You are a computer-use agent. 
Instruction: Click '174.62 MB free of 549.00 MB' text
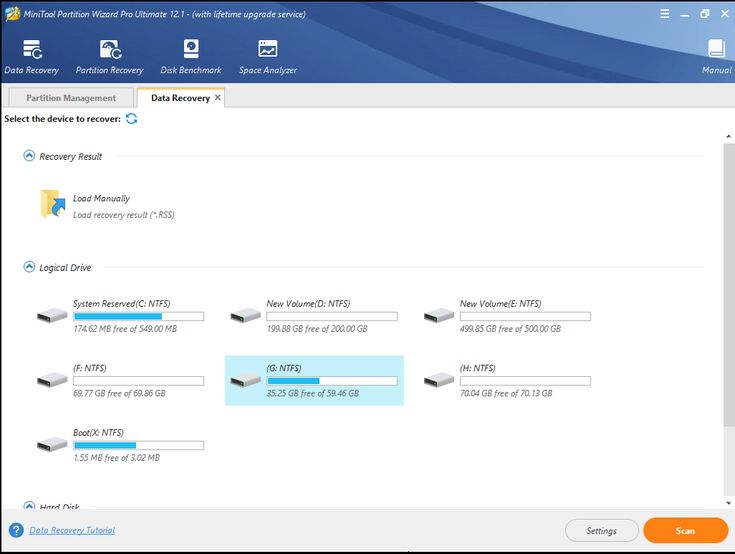125,329
